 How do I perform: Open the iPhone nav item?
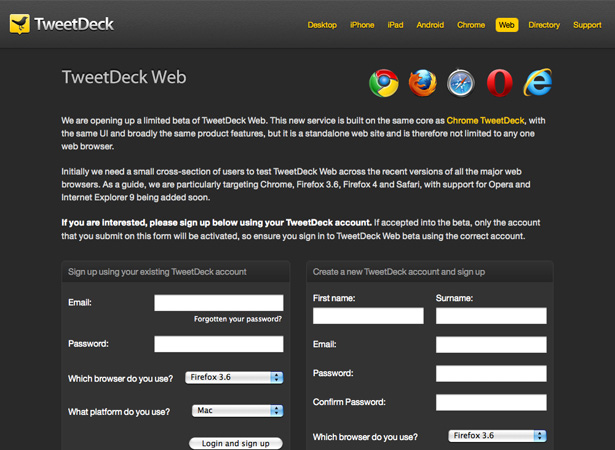click(x=362, y=25)
